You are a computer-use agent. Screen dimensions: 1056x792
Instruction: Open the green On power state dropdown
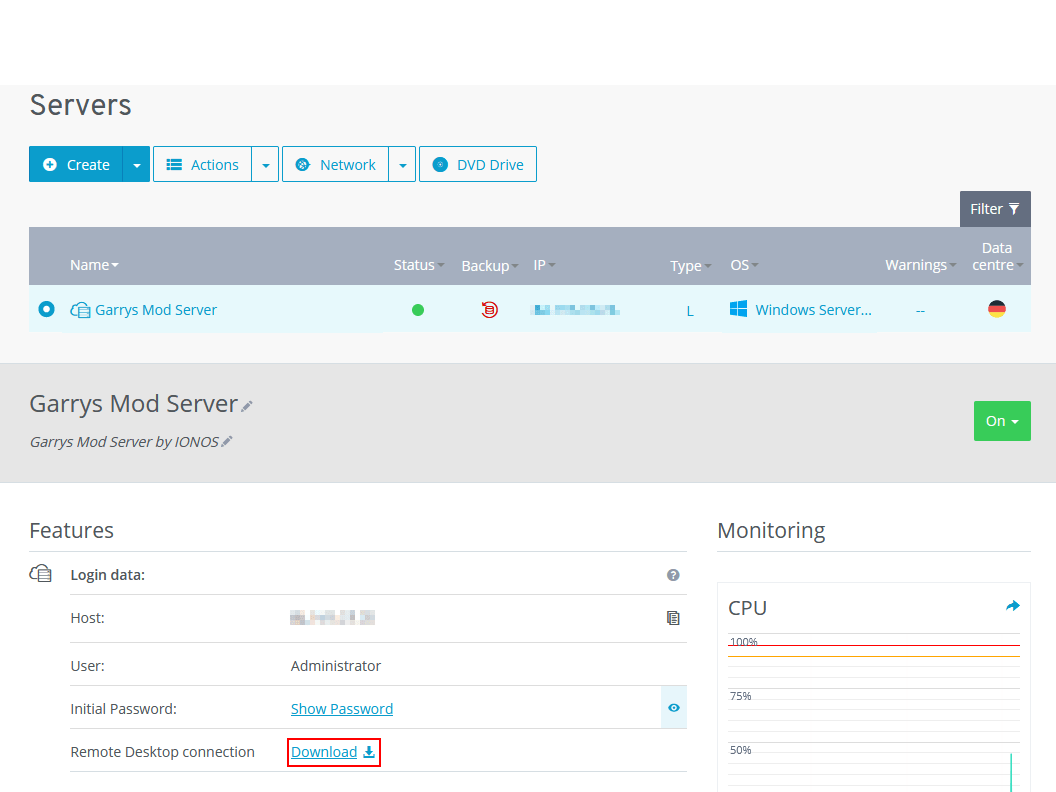coord(1002,421)
